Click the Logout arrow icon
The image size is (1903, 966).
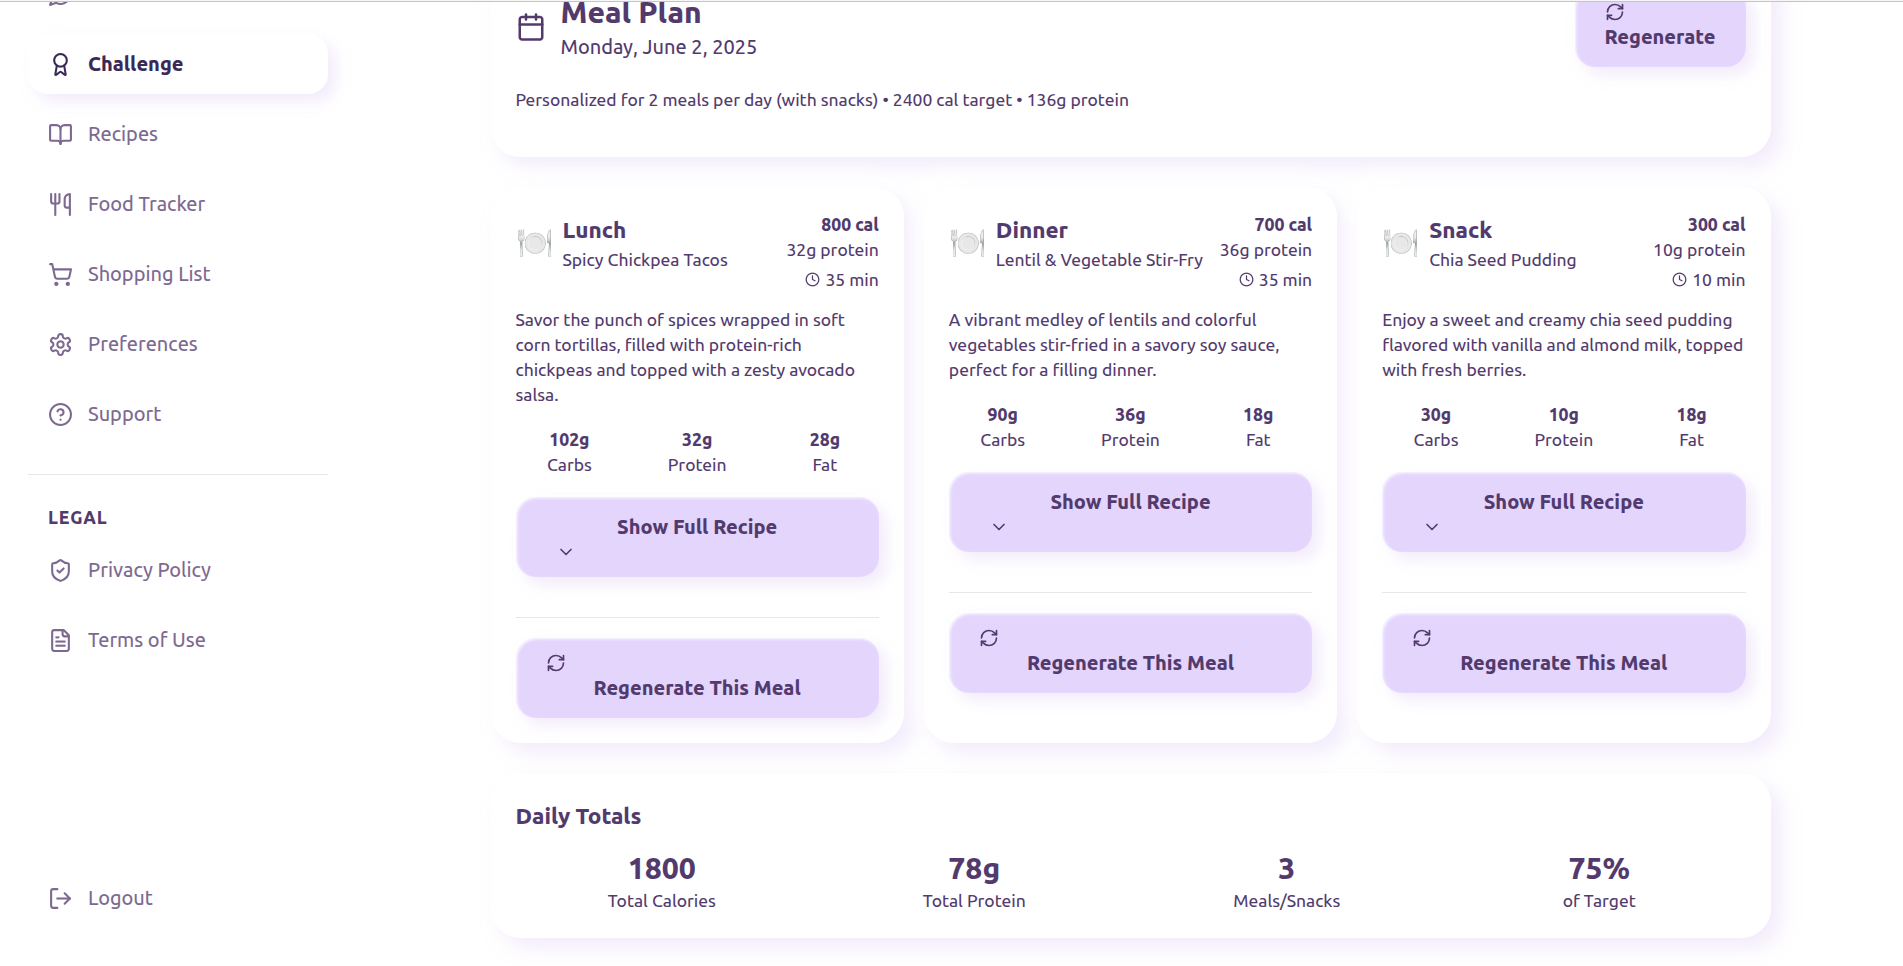(60, 898)
